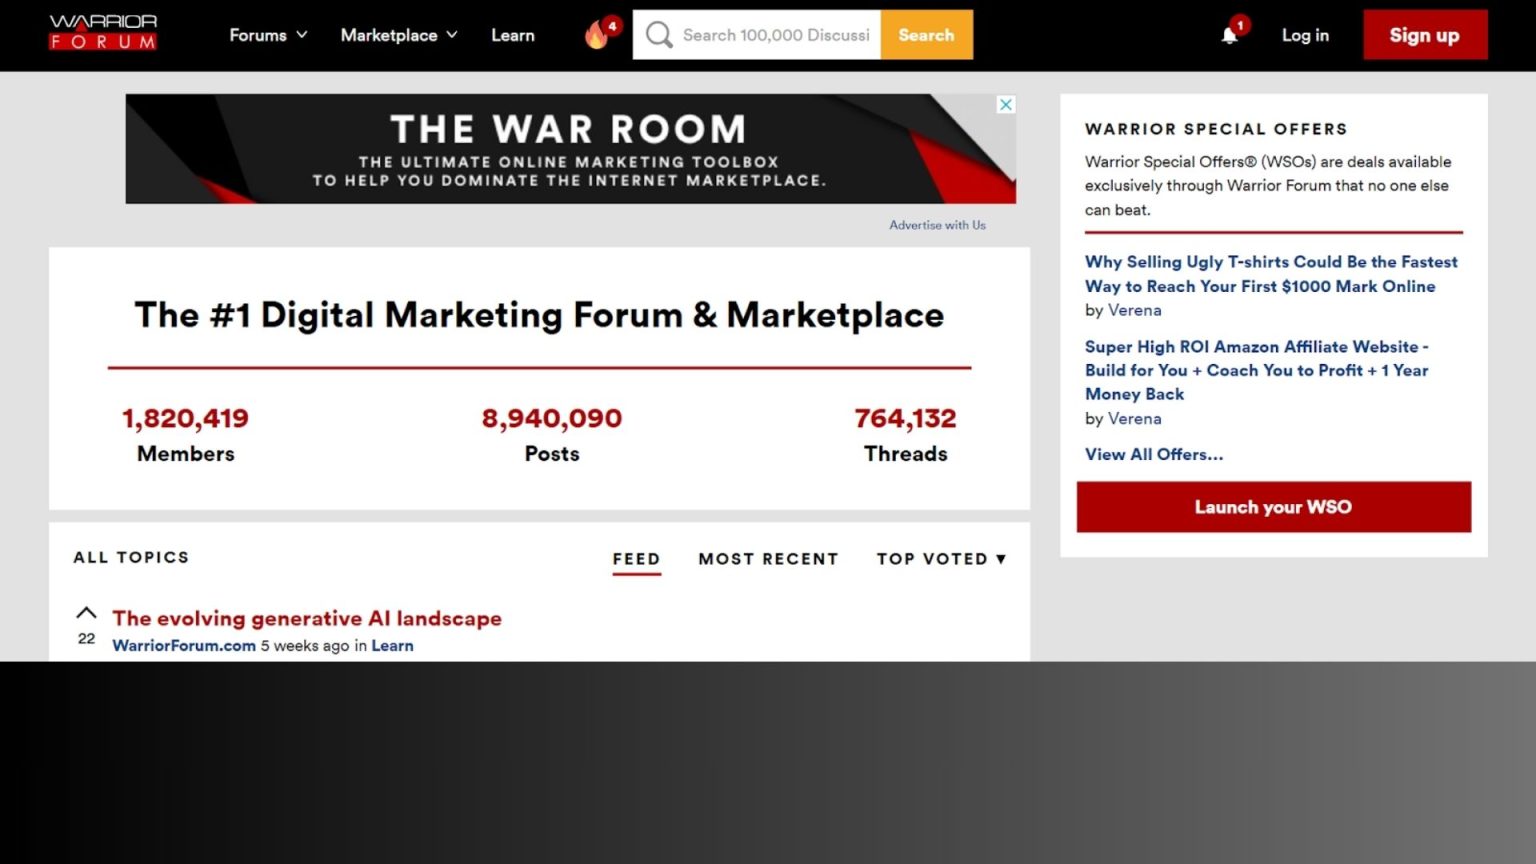The height and width of the screenshot is (864, 1536).
Task: Open the Learn menu item
Action: point(512,35)
